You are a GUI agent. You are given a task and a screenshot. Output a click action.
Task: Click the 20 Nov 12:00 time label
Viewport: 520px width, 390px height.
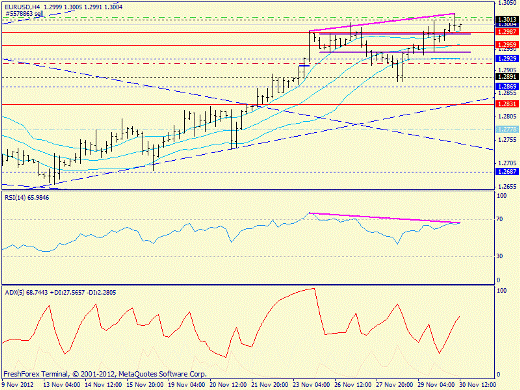point(228,385)
